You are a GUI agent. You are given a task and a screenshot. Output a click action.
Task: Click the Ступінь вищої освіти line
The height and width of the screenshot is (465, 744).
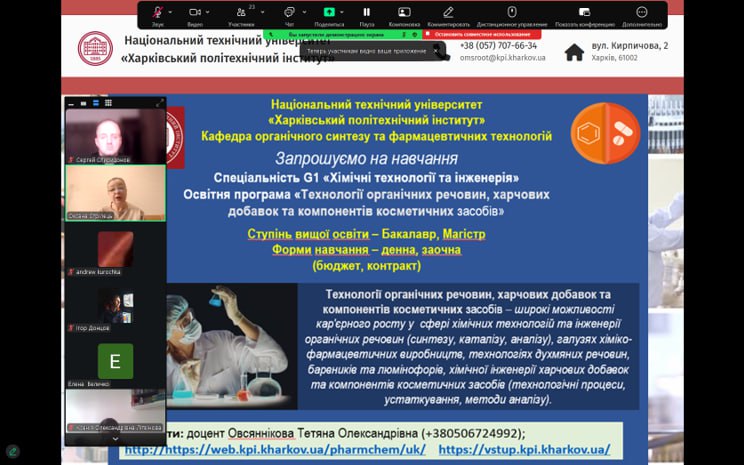click(x=366, y=234)
